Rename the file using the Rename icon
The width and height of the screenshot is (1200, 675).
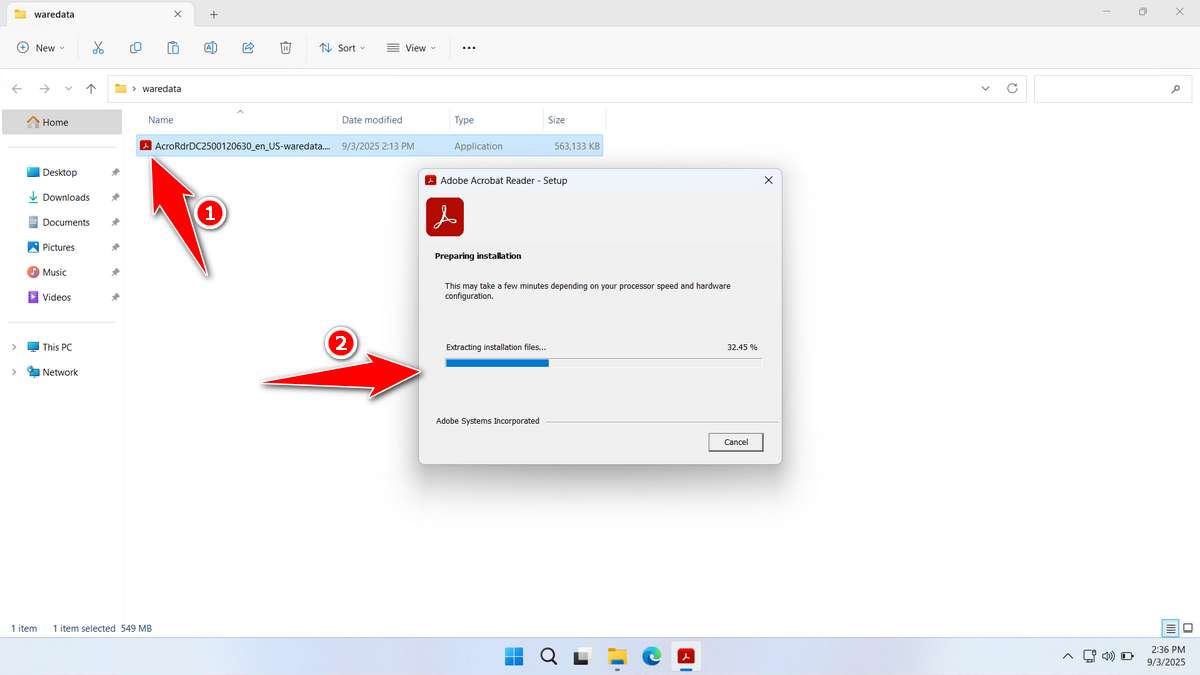pyautogui.click(x=210, y=47)
